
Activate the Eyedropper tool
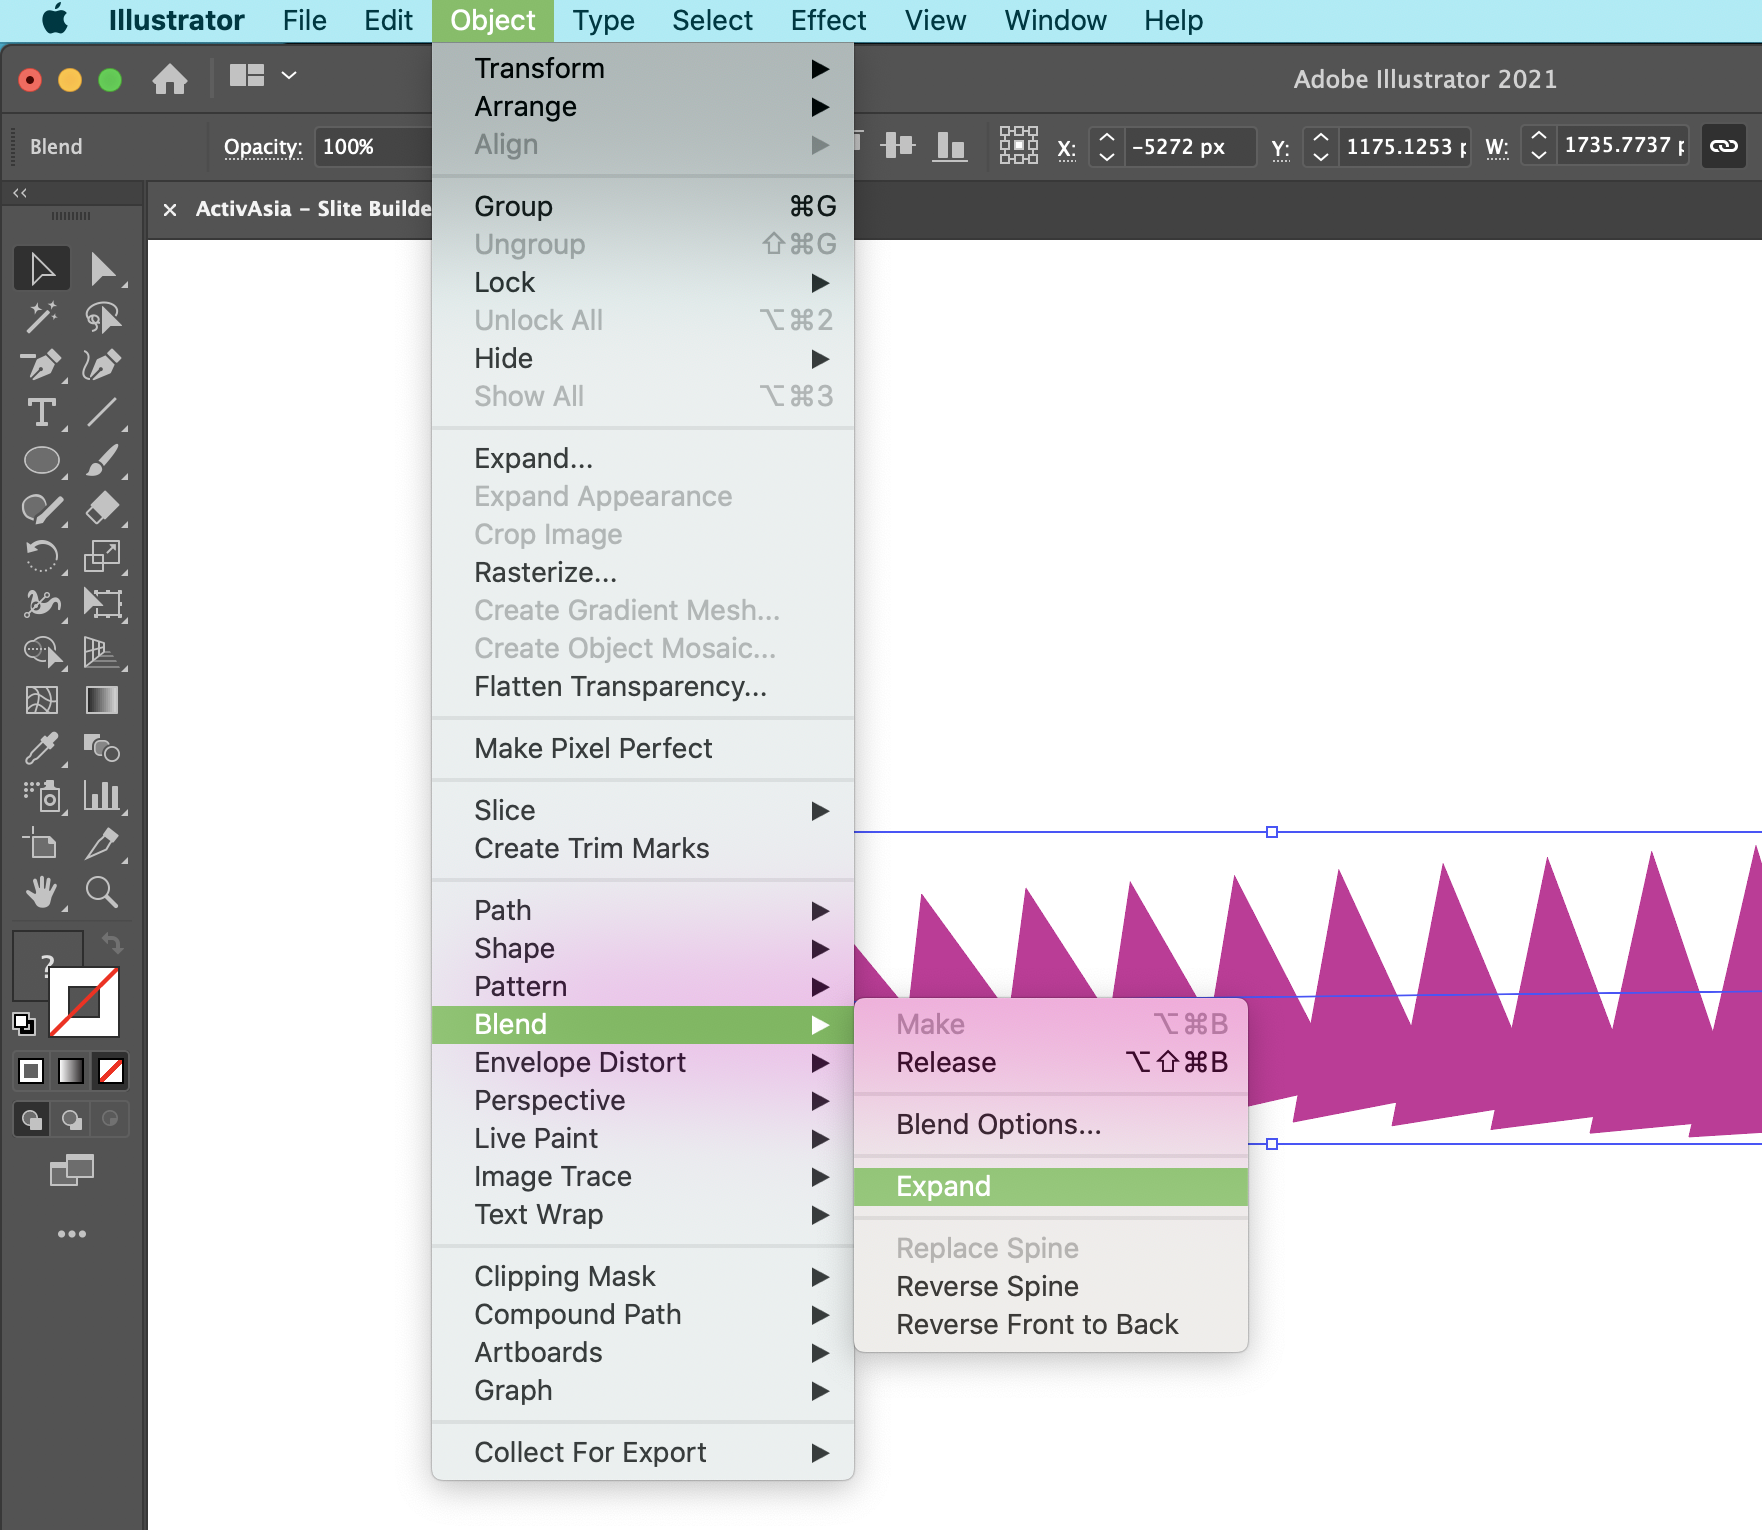point(41,748)
